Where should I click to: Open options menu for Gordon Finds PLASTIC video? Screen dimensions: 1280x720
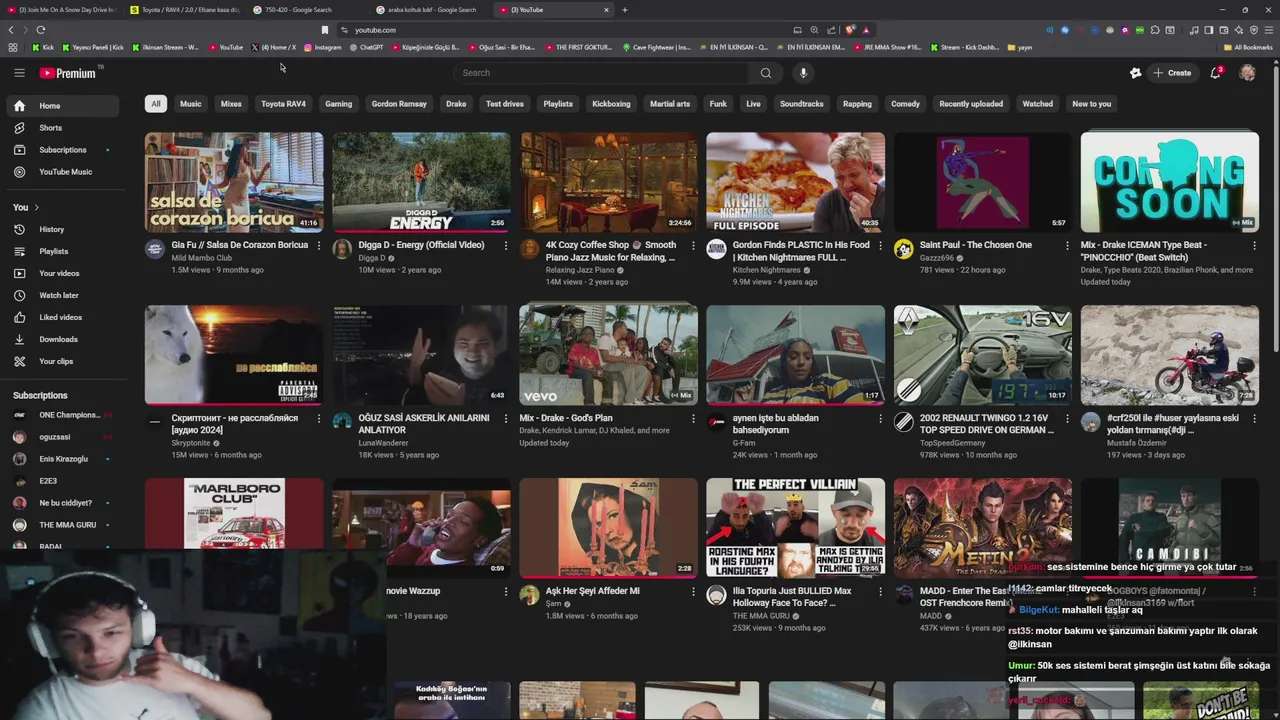[879, 246]
